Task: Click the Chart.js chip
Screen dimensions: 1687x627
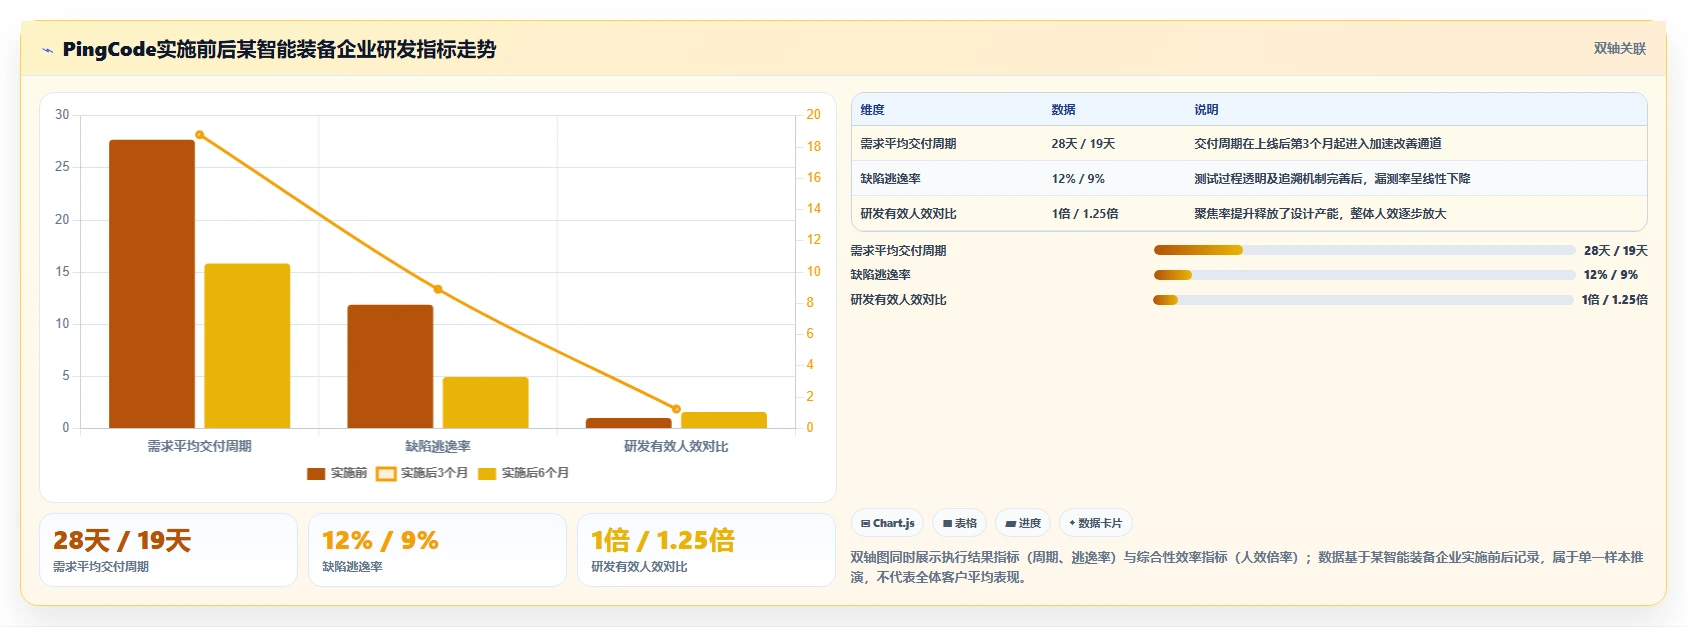Action: 888,523
